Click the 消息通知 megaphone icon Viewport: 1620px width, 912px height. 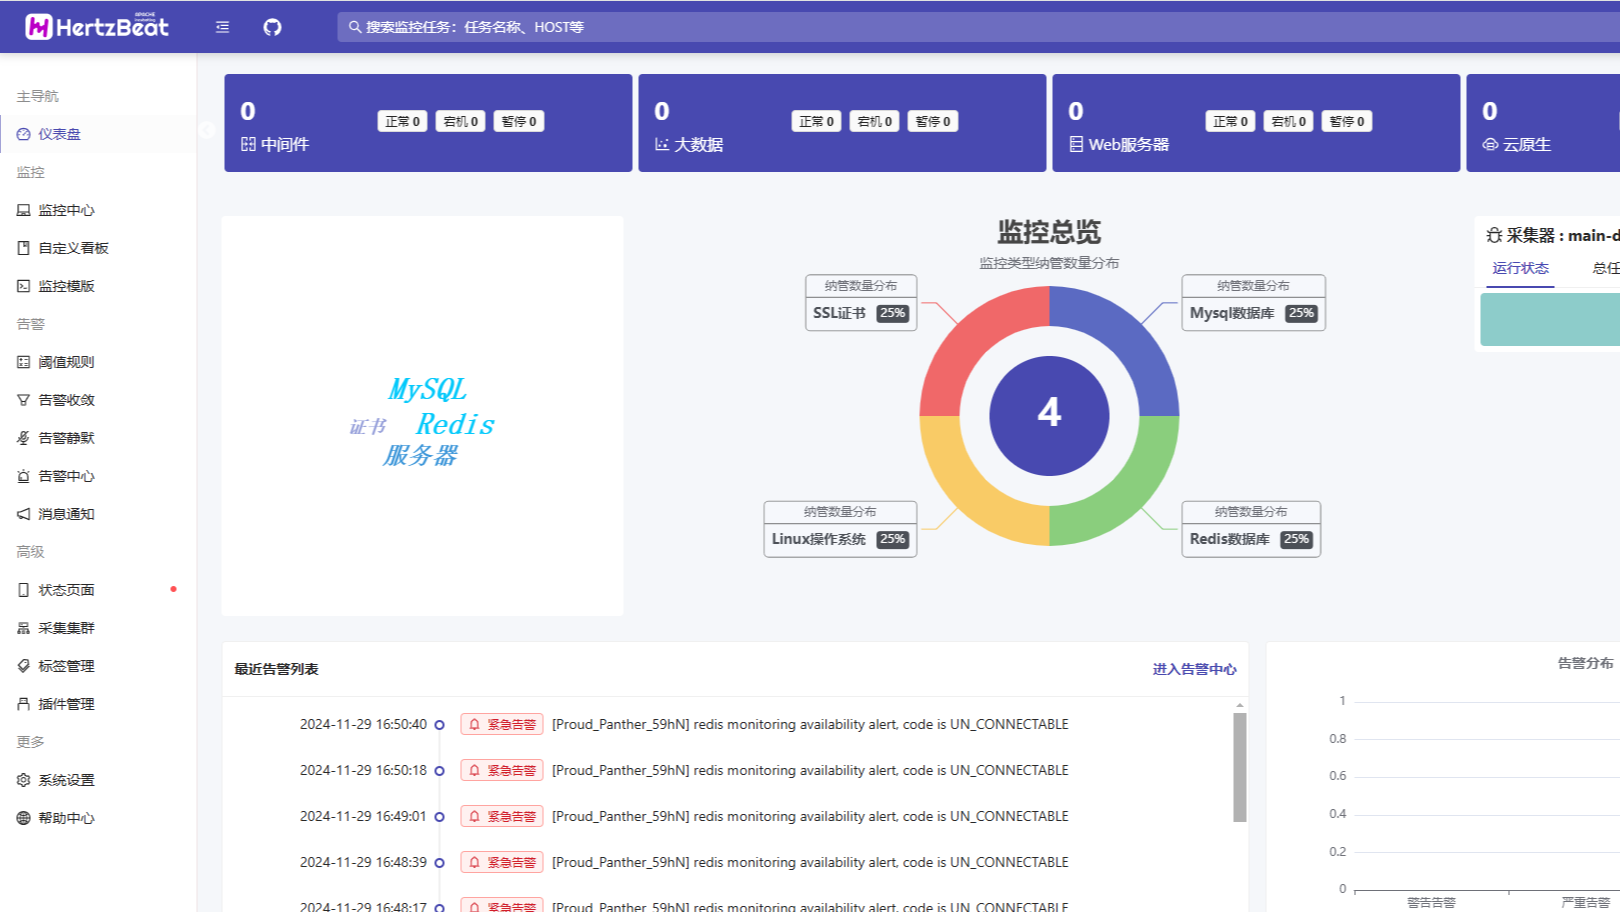pyautogui.click(x=23, y=514)
